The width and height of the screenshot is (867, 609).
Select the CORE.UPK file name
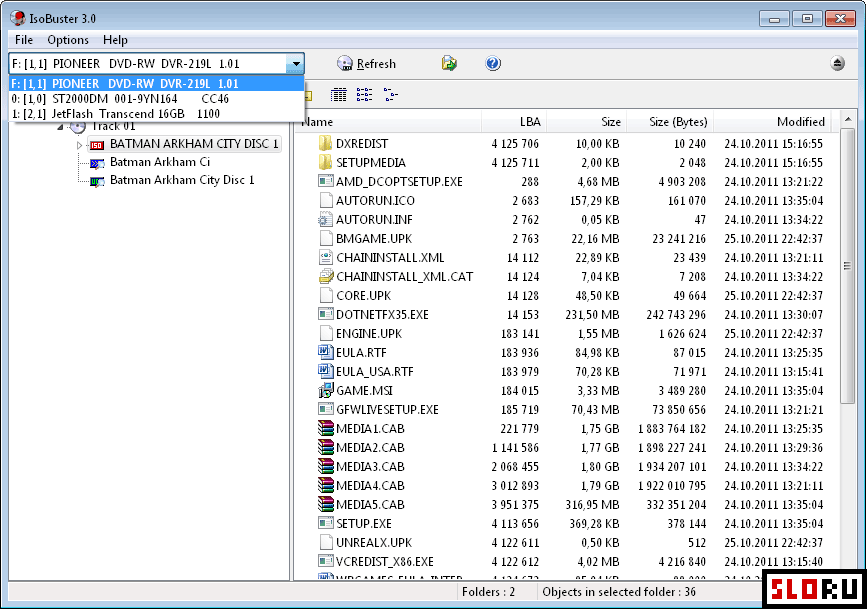(x=363, y=295)
